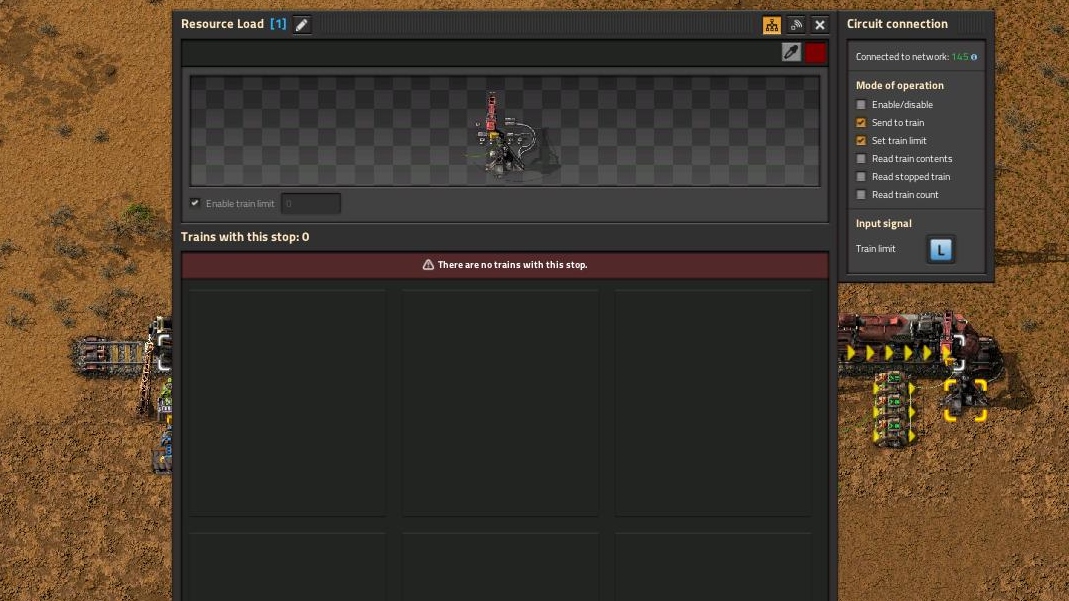Viewport: 1069px width, 601px height.
Task: Open the circuit connection panel icon
Action: pos(772,25)
